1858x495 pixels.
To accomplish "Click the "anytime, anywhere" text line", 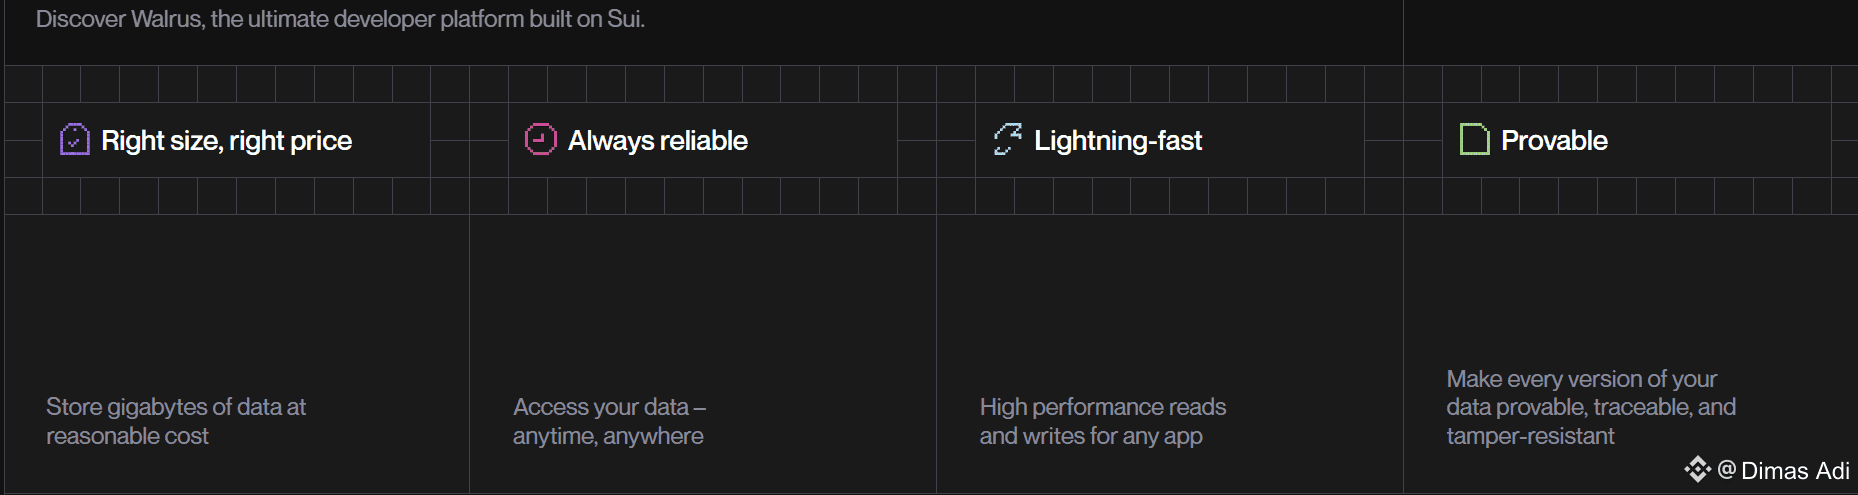I will coord(608,436).
